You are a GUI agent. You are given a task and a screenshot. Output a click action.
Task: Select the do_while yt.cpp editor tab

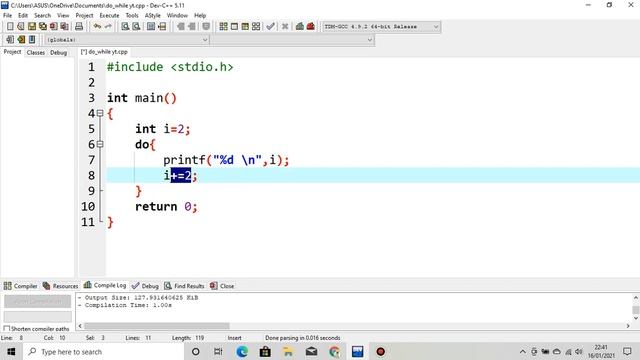104,52
